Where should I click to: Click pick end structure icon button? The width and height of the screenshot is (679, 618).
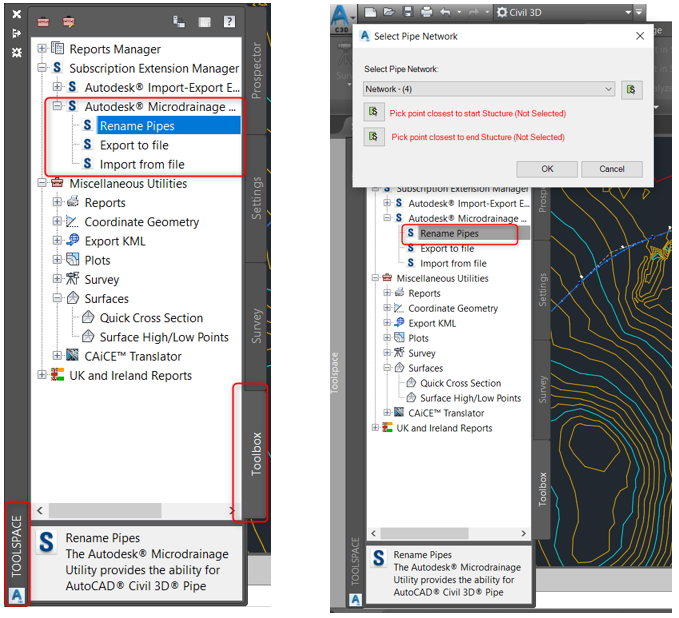click(373, 137)
